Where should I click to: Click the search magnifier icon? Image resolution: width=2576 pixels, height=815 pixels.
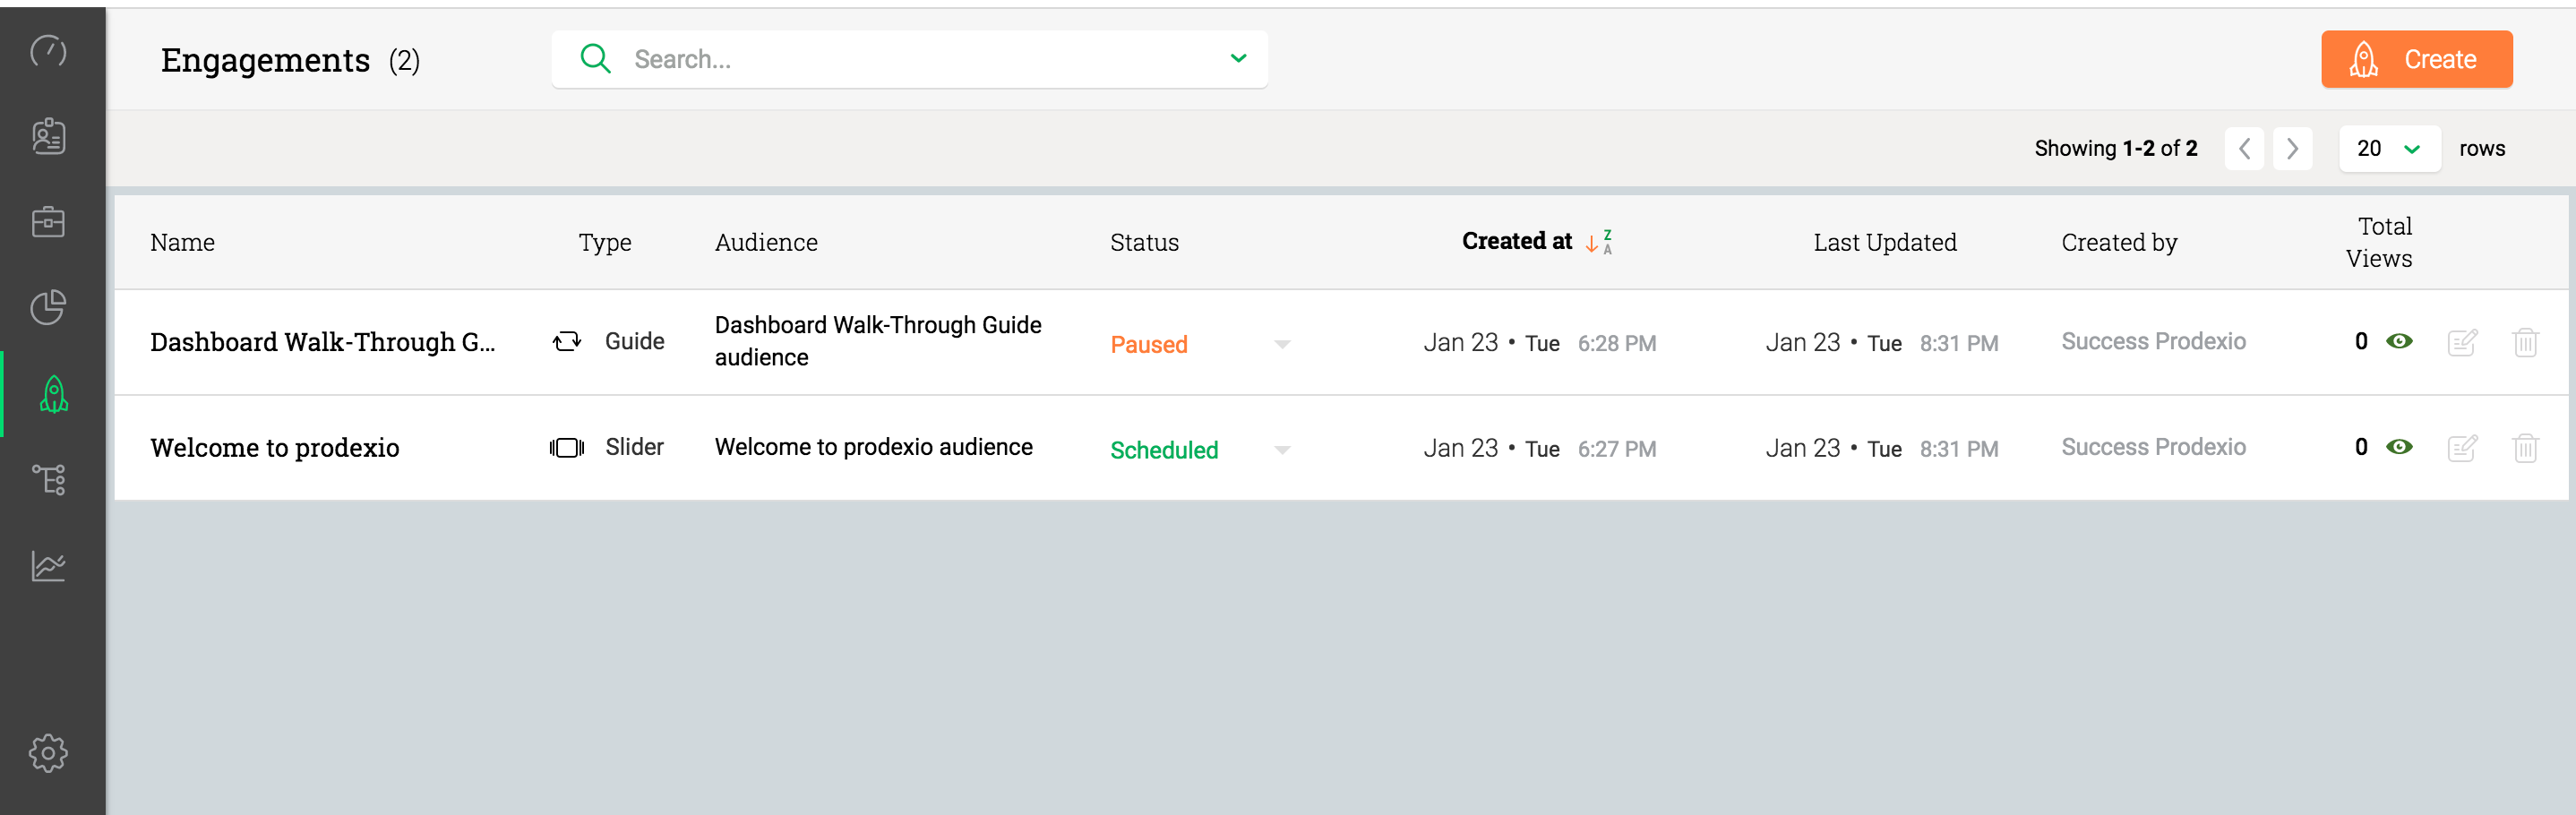click(x=595, y=59)
